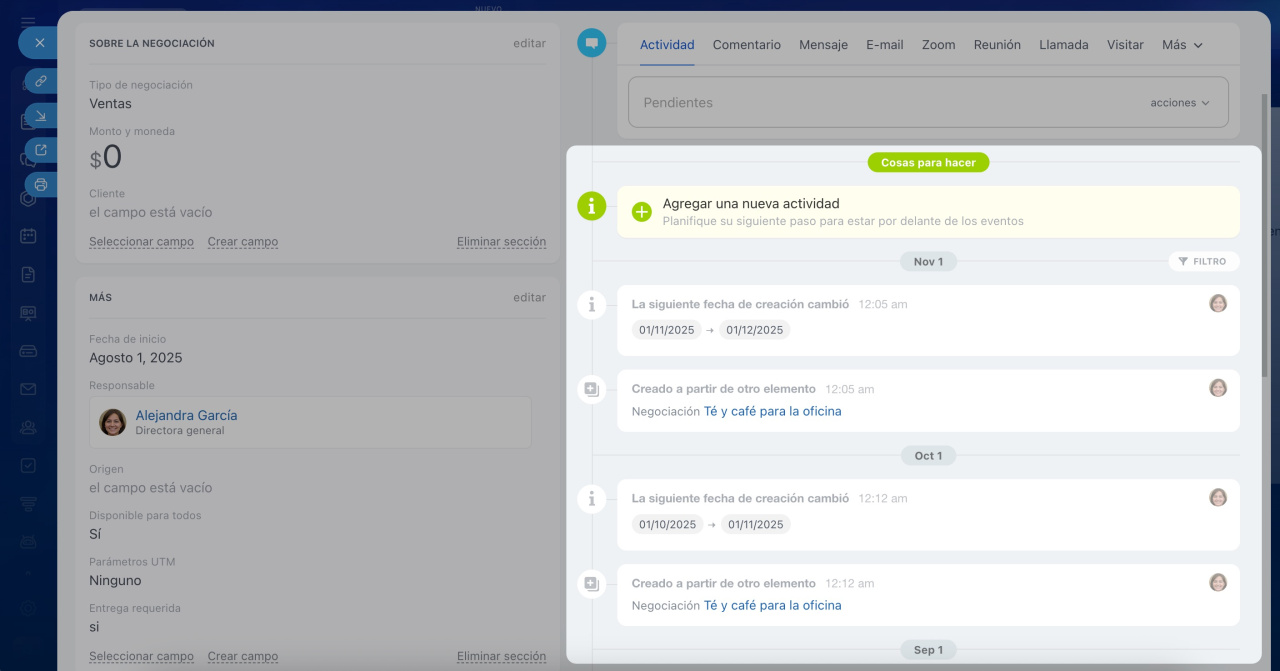Screen dimensions: 1280x671
Task: Open the tasks checkmark icon in sidebar
Action: coord(28,465)
